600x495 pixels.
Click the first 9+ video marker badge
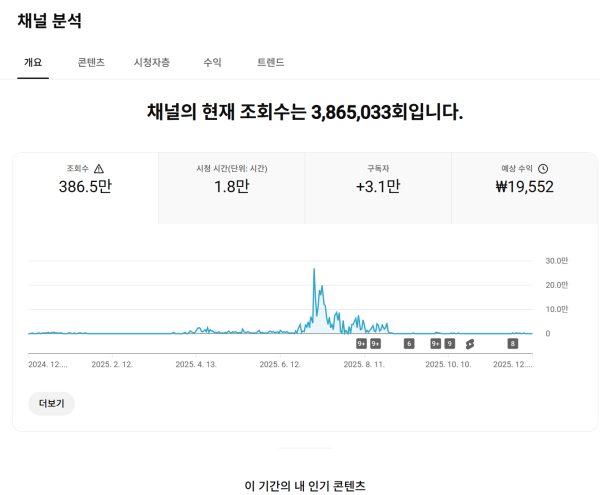[361, 343]
